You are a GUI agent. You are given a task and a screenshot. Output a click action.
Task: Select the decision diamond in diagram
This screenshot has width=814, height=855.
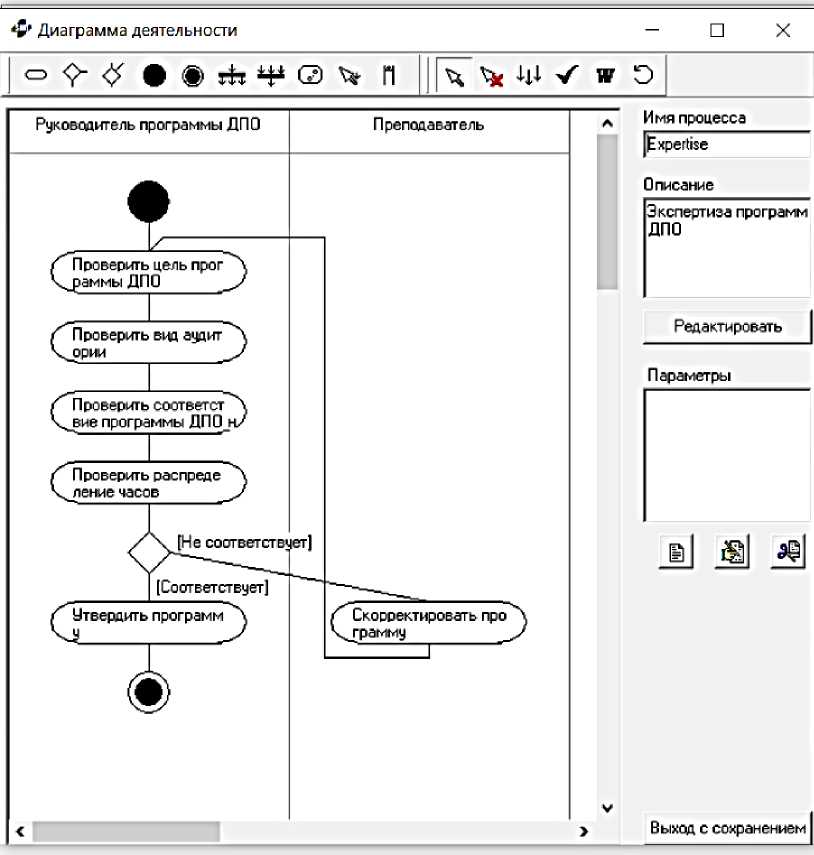tap(149, 552)
